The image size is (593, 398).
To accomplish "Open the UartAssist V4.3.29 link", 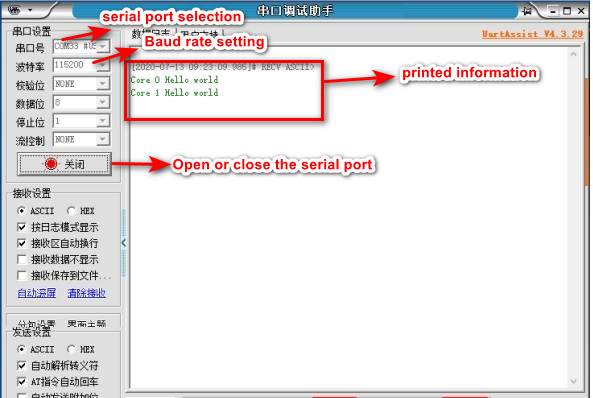I will point(532,34).
